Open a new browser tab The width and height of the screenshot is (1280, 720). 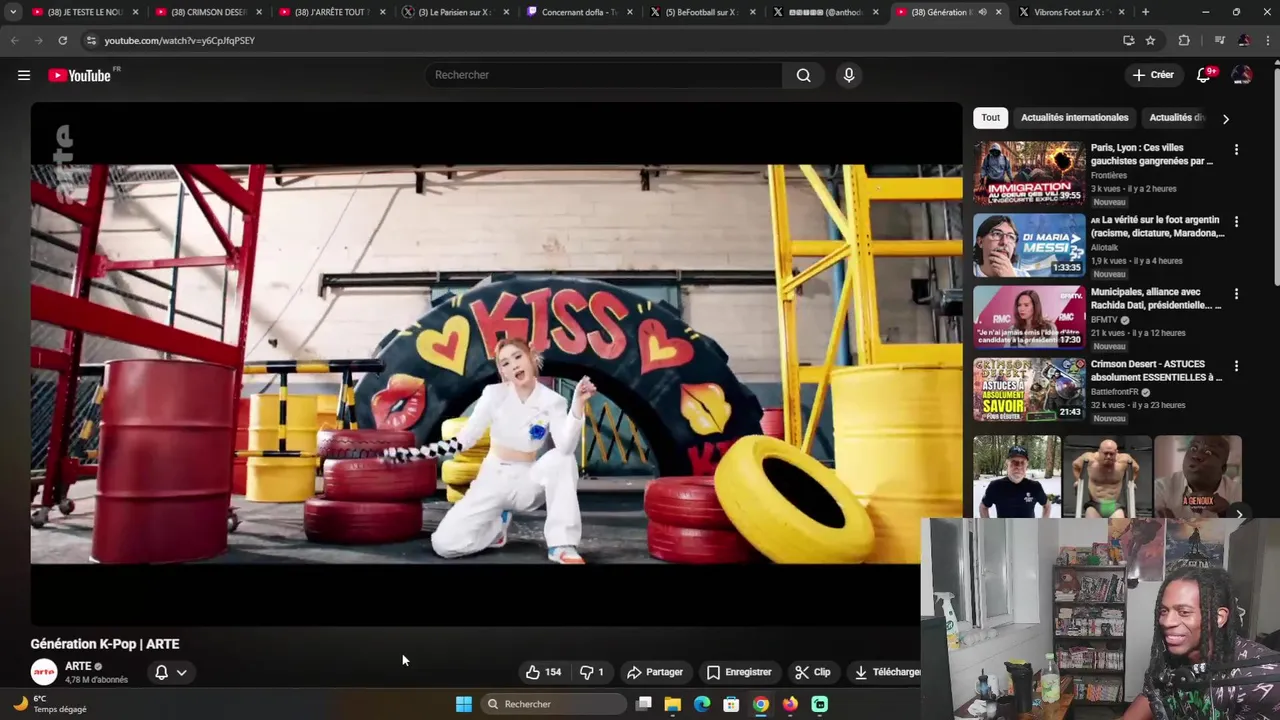[1145, 12]
